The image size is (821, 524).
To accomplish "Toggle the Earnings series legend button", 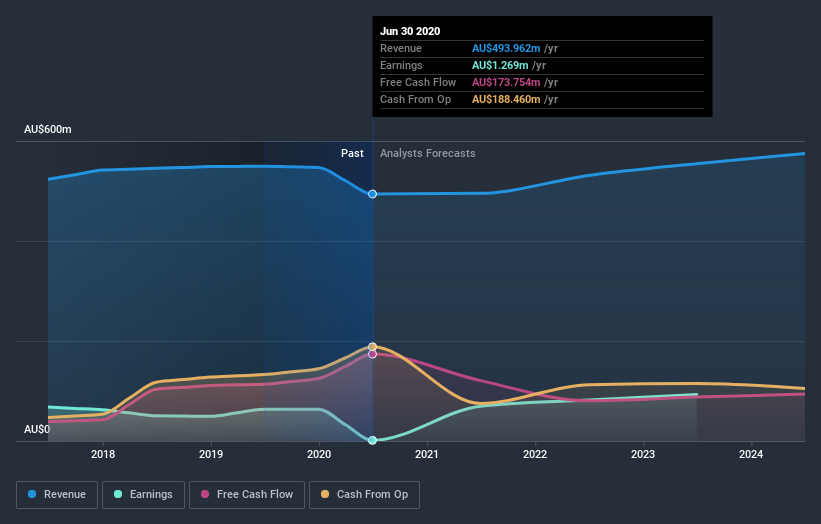I will coord(143,495).
